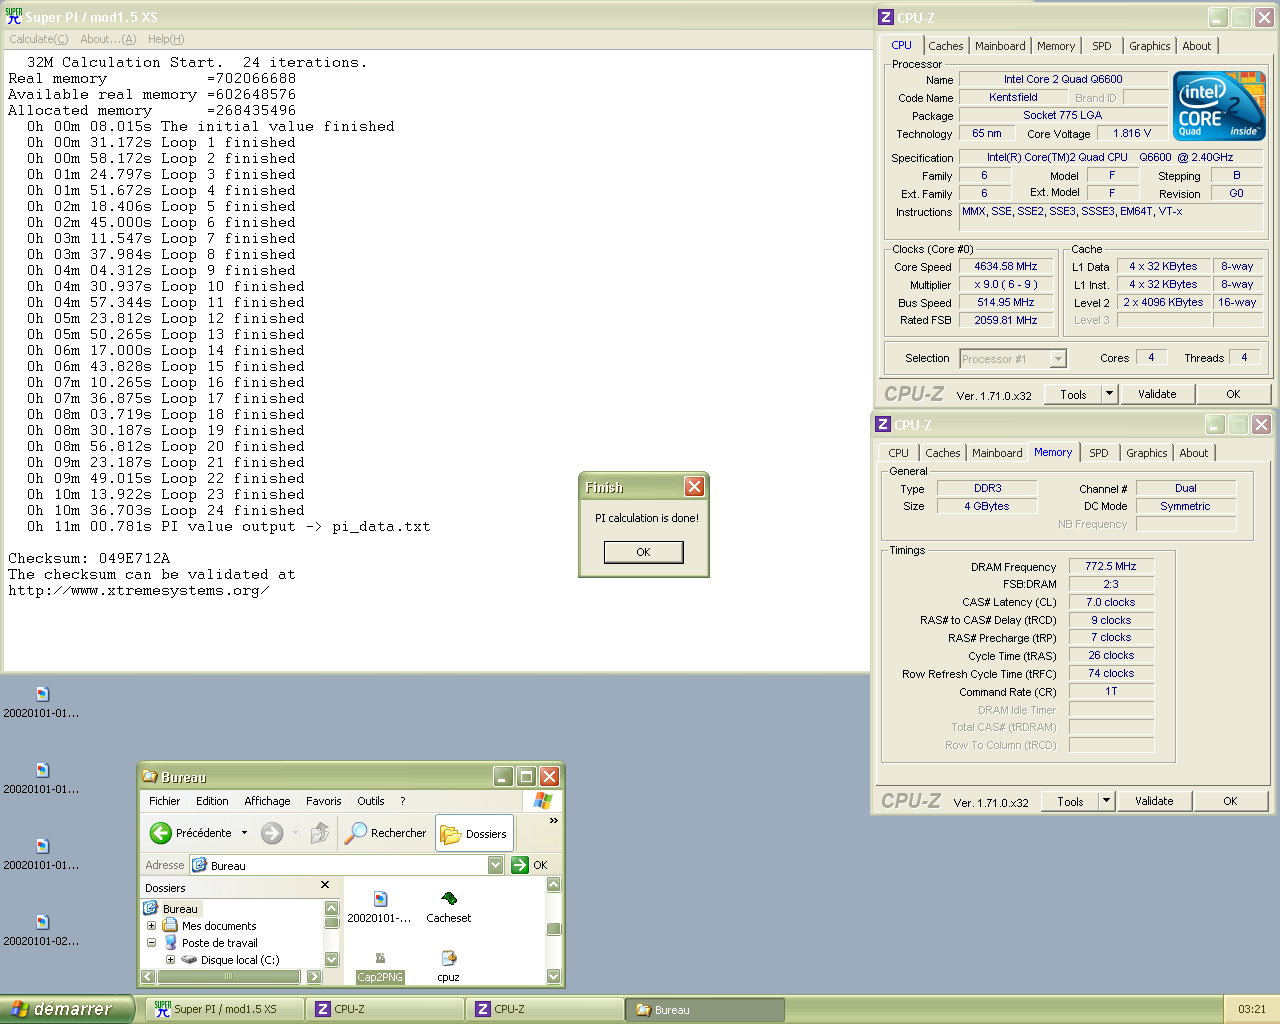
Task: Click OK in the Finish dialog
Action: pos(643,552)
